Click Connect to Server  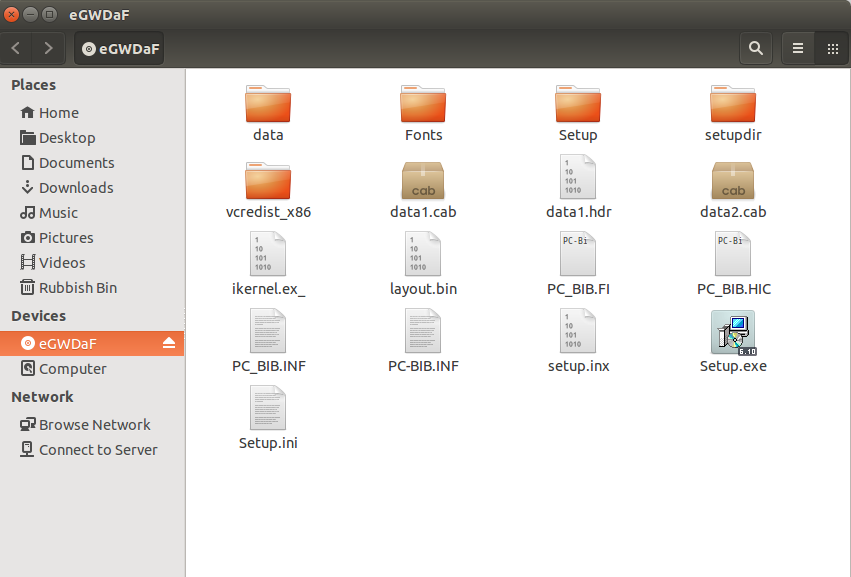(x=92, y=449)
